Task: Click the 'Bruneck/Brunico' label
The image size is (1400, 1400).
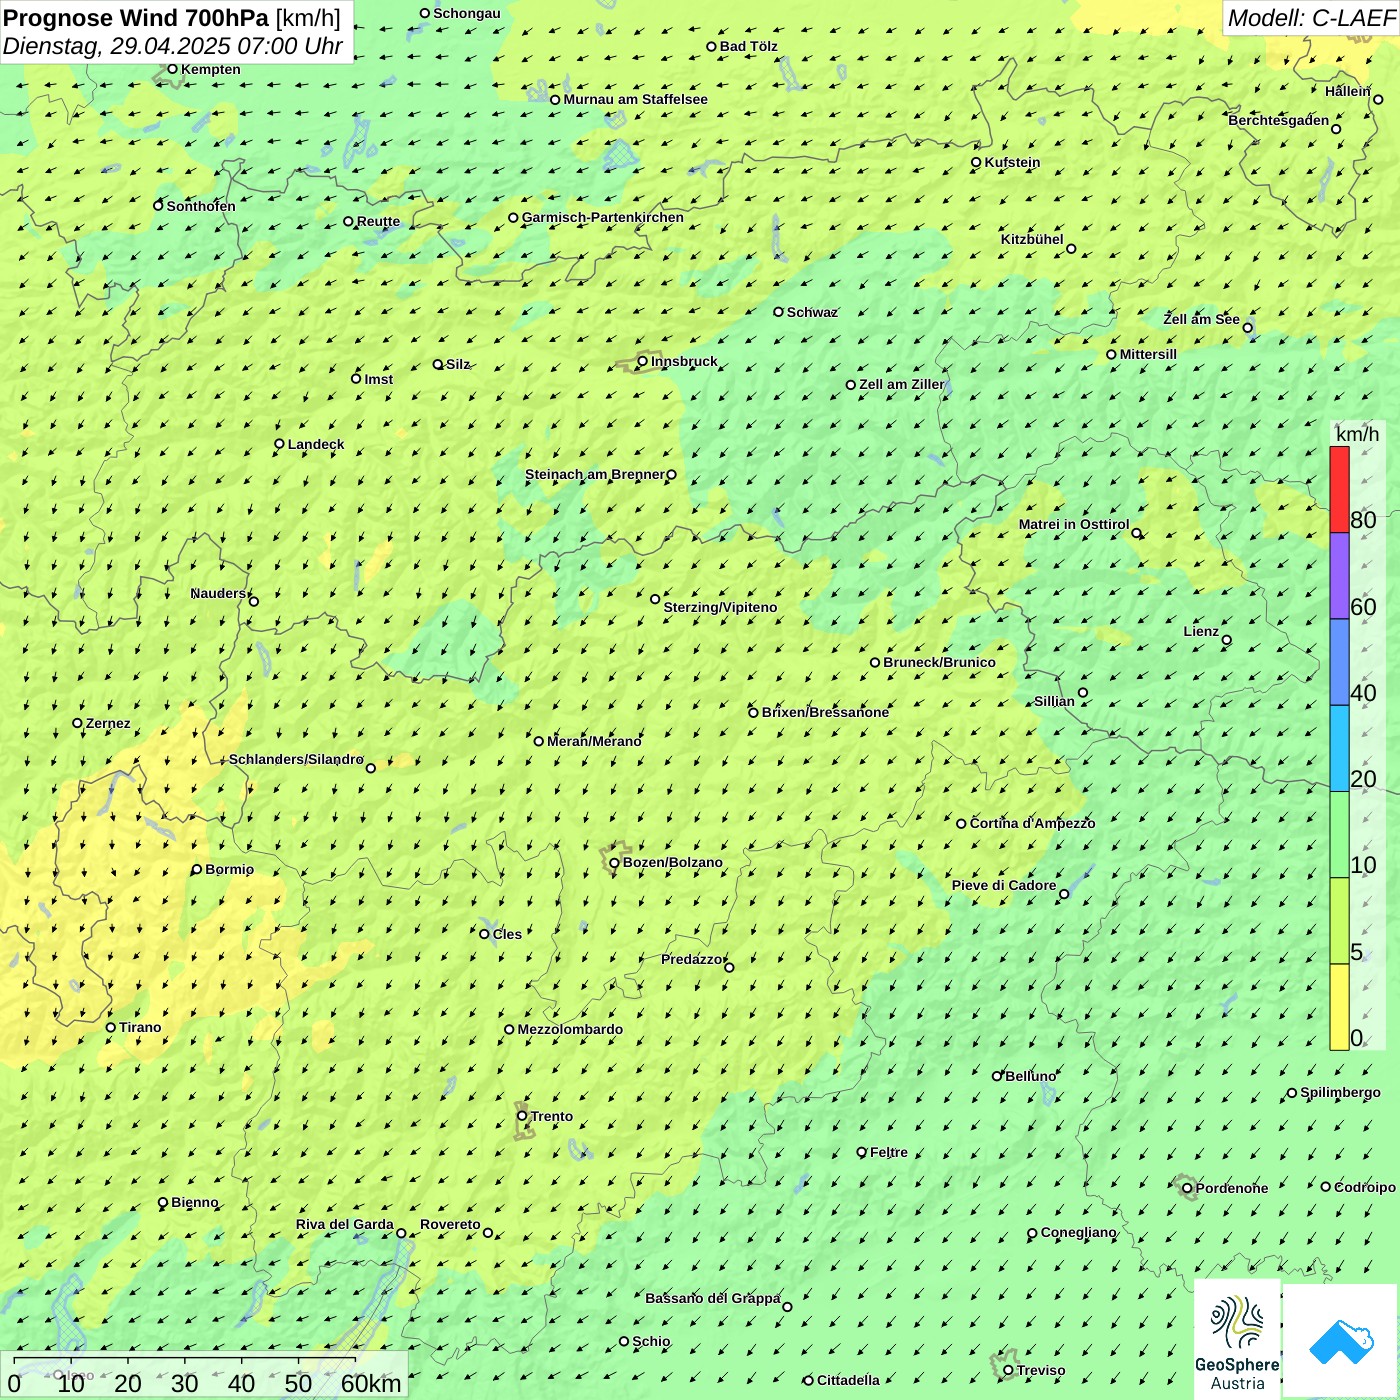Action: [939, 662]
